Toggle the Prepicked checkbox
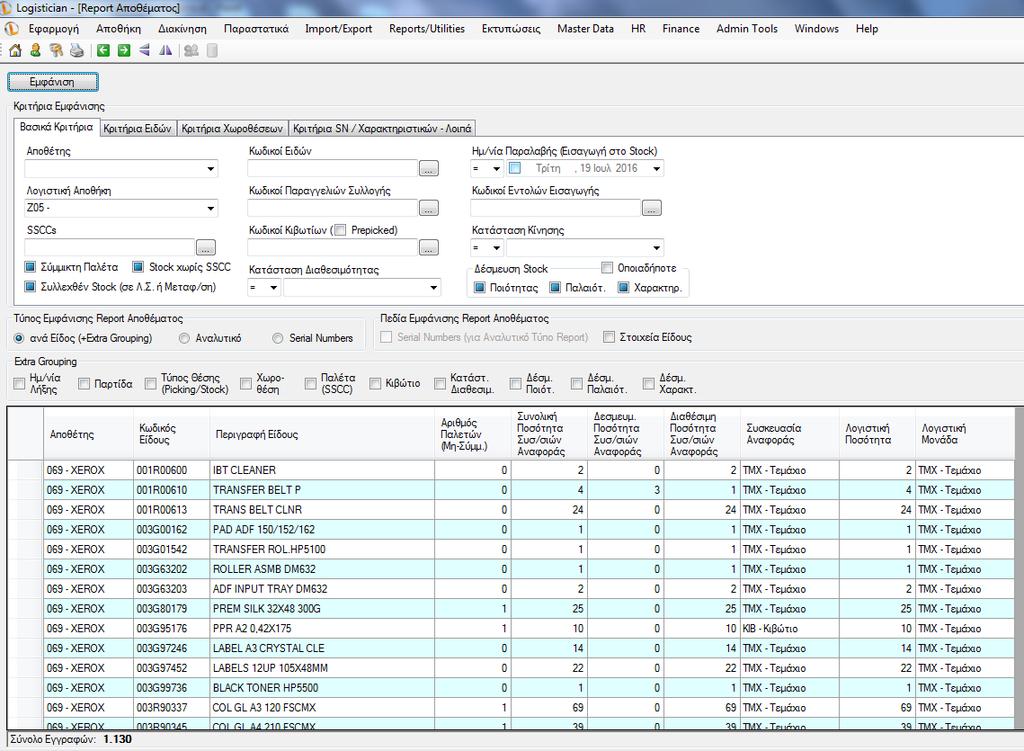This screenshot has height=751, width=1024. pos(340,230)
